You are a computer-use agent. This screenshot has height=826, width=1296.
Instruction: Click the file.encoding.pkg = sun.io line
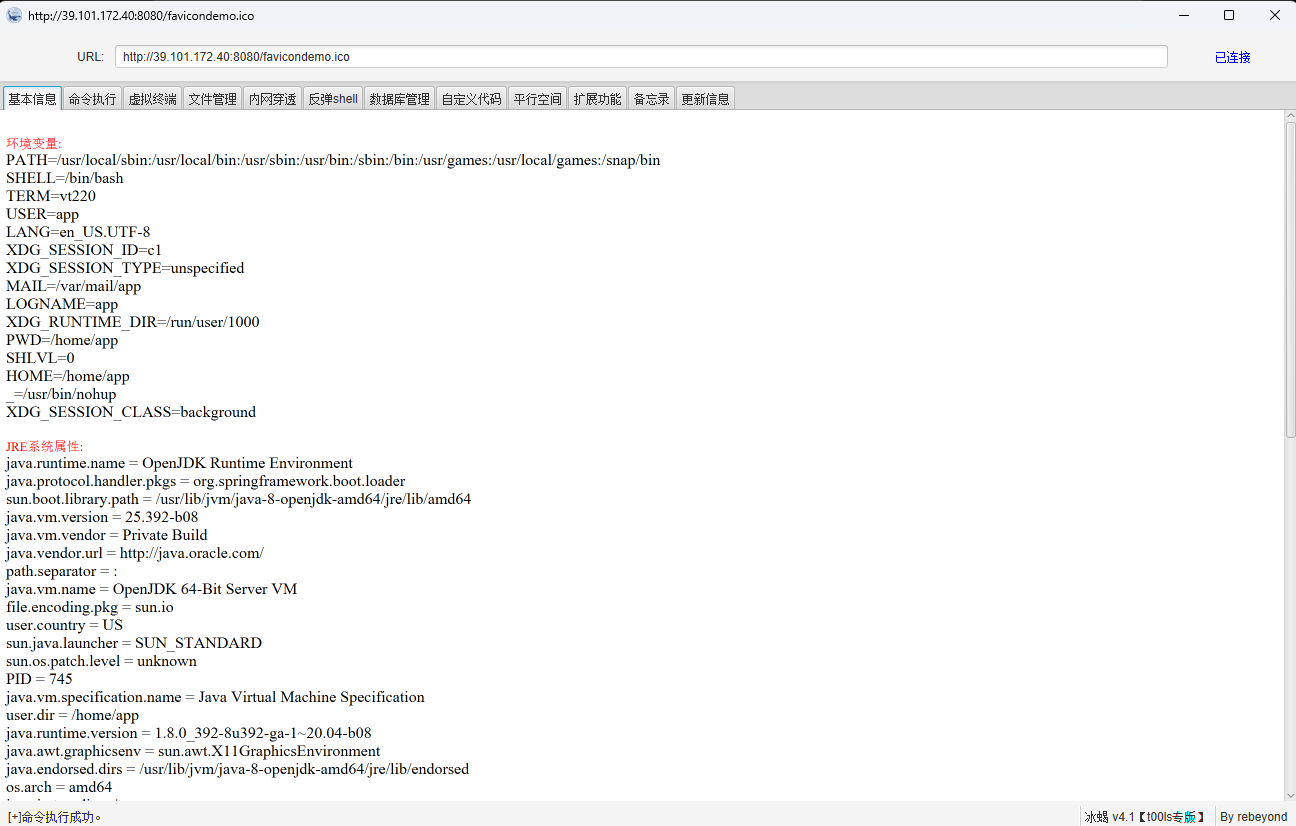click(x=90, y=607)
